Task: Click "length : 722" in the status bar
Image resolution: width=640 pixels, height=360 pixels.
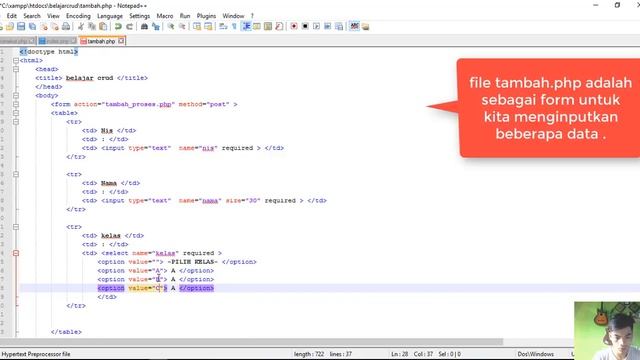Action: point(309,354)
